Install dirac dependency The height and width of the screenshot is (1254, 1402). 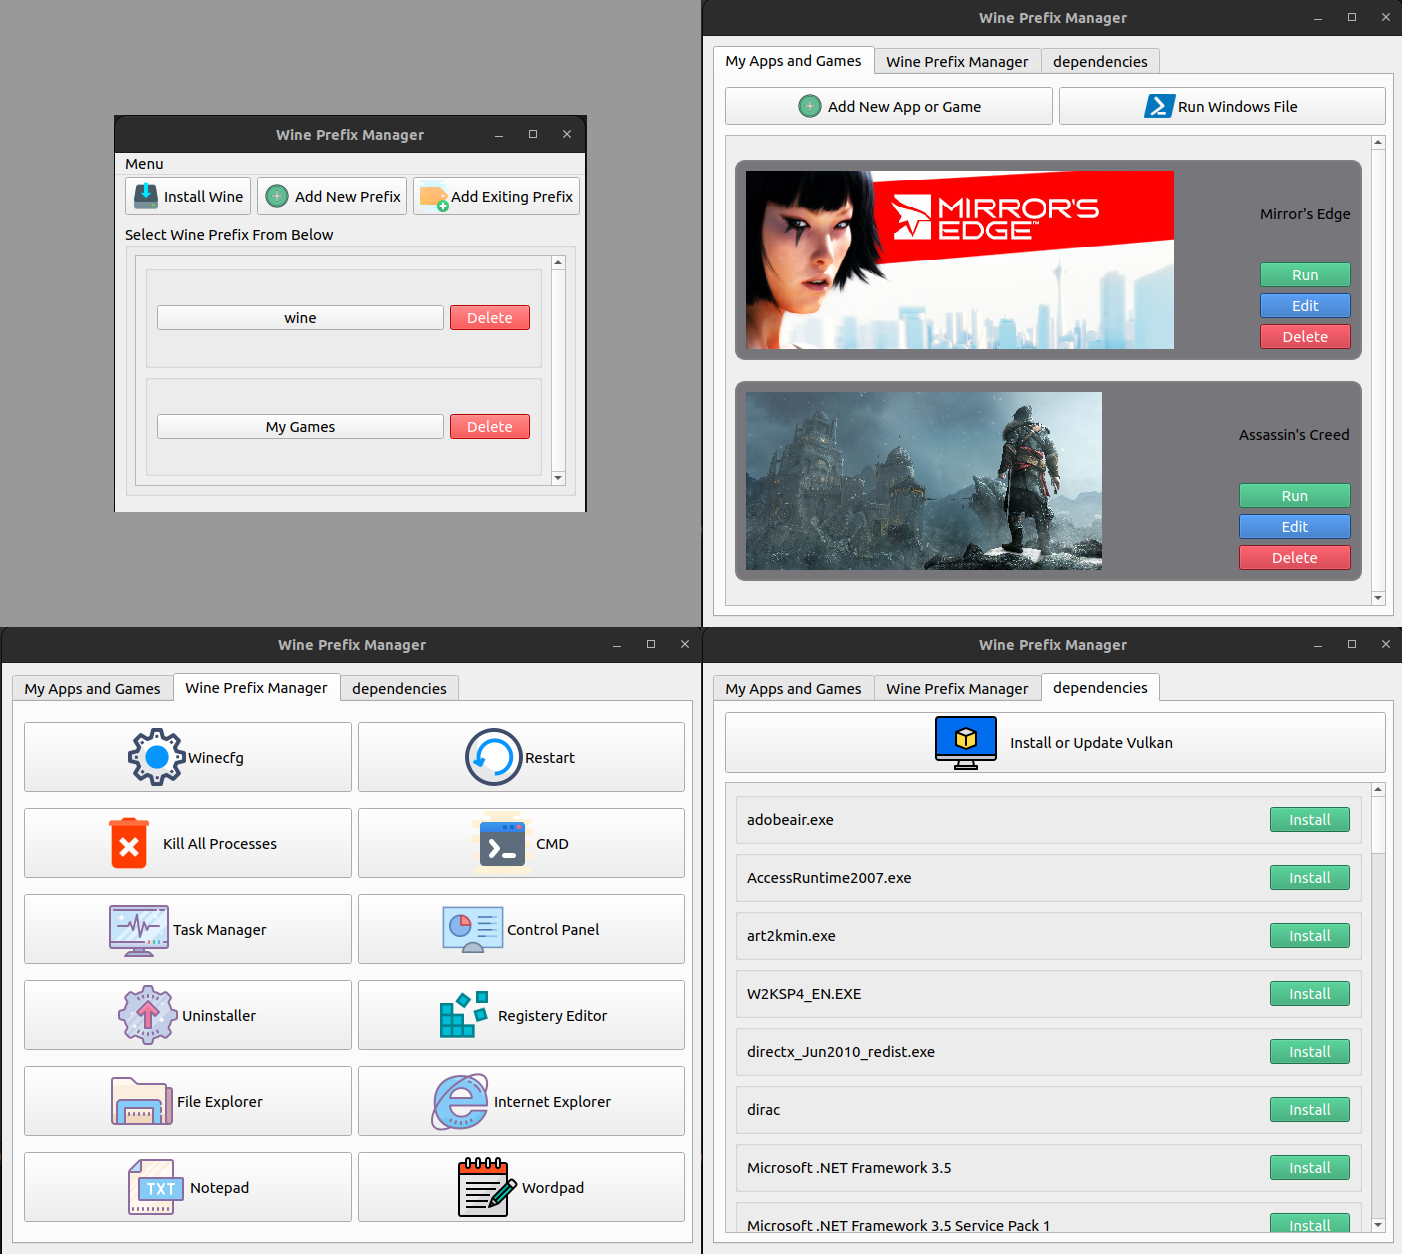click(x=1310, y=1109)
